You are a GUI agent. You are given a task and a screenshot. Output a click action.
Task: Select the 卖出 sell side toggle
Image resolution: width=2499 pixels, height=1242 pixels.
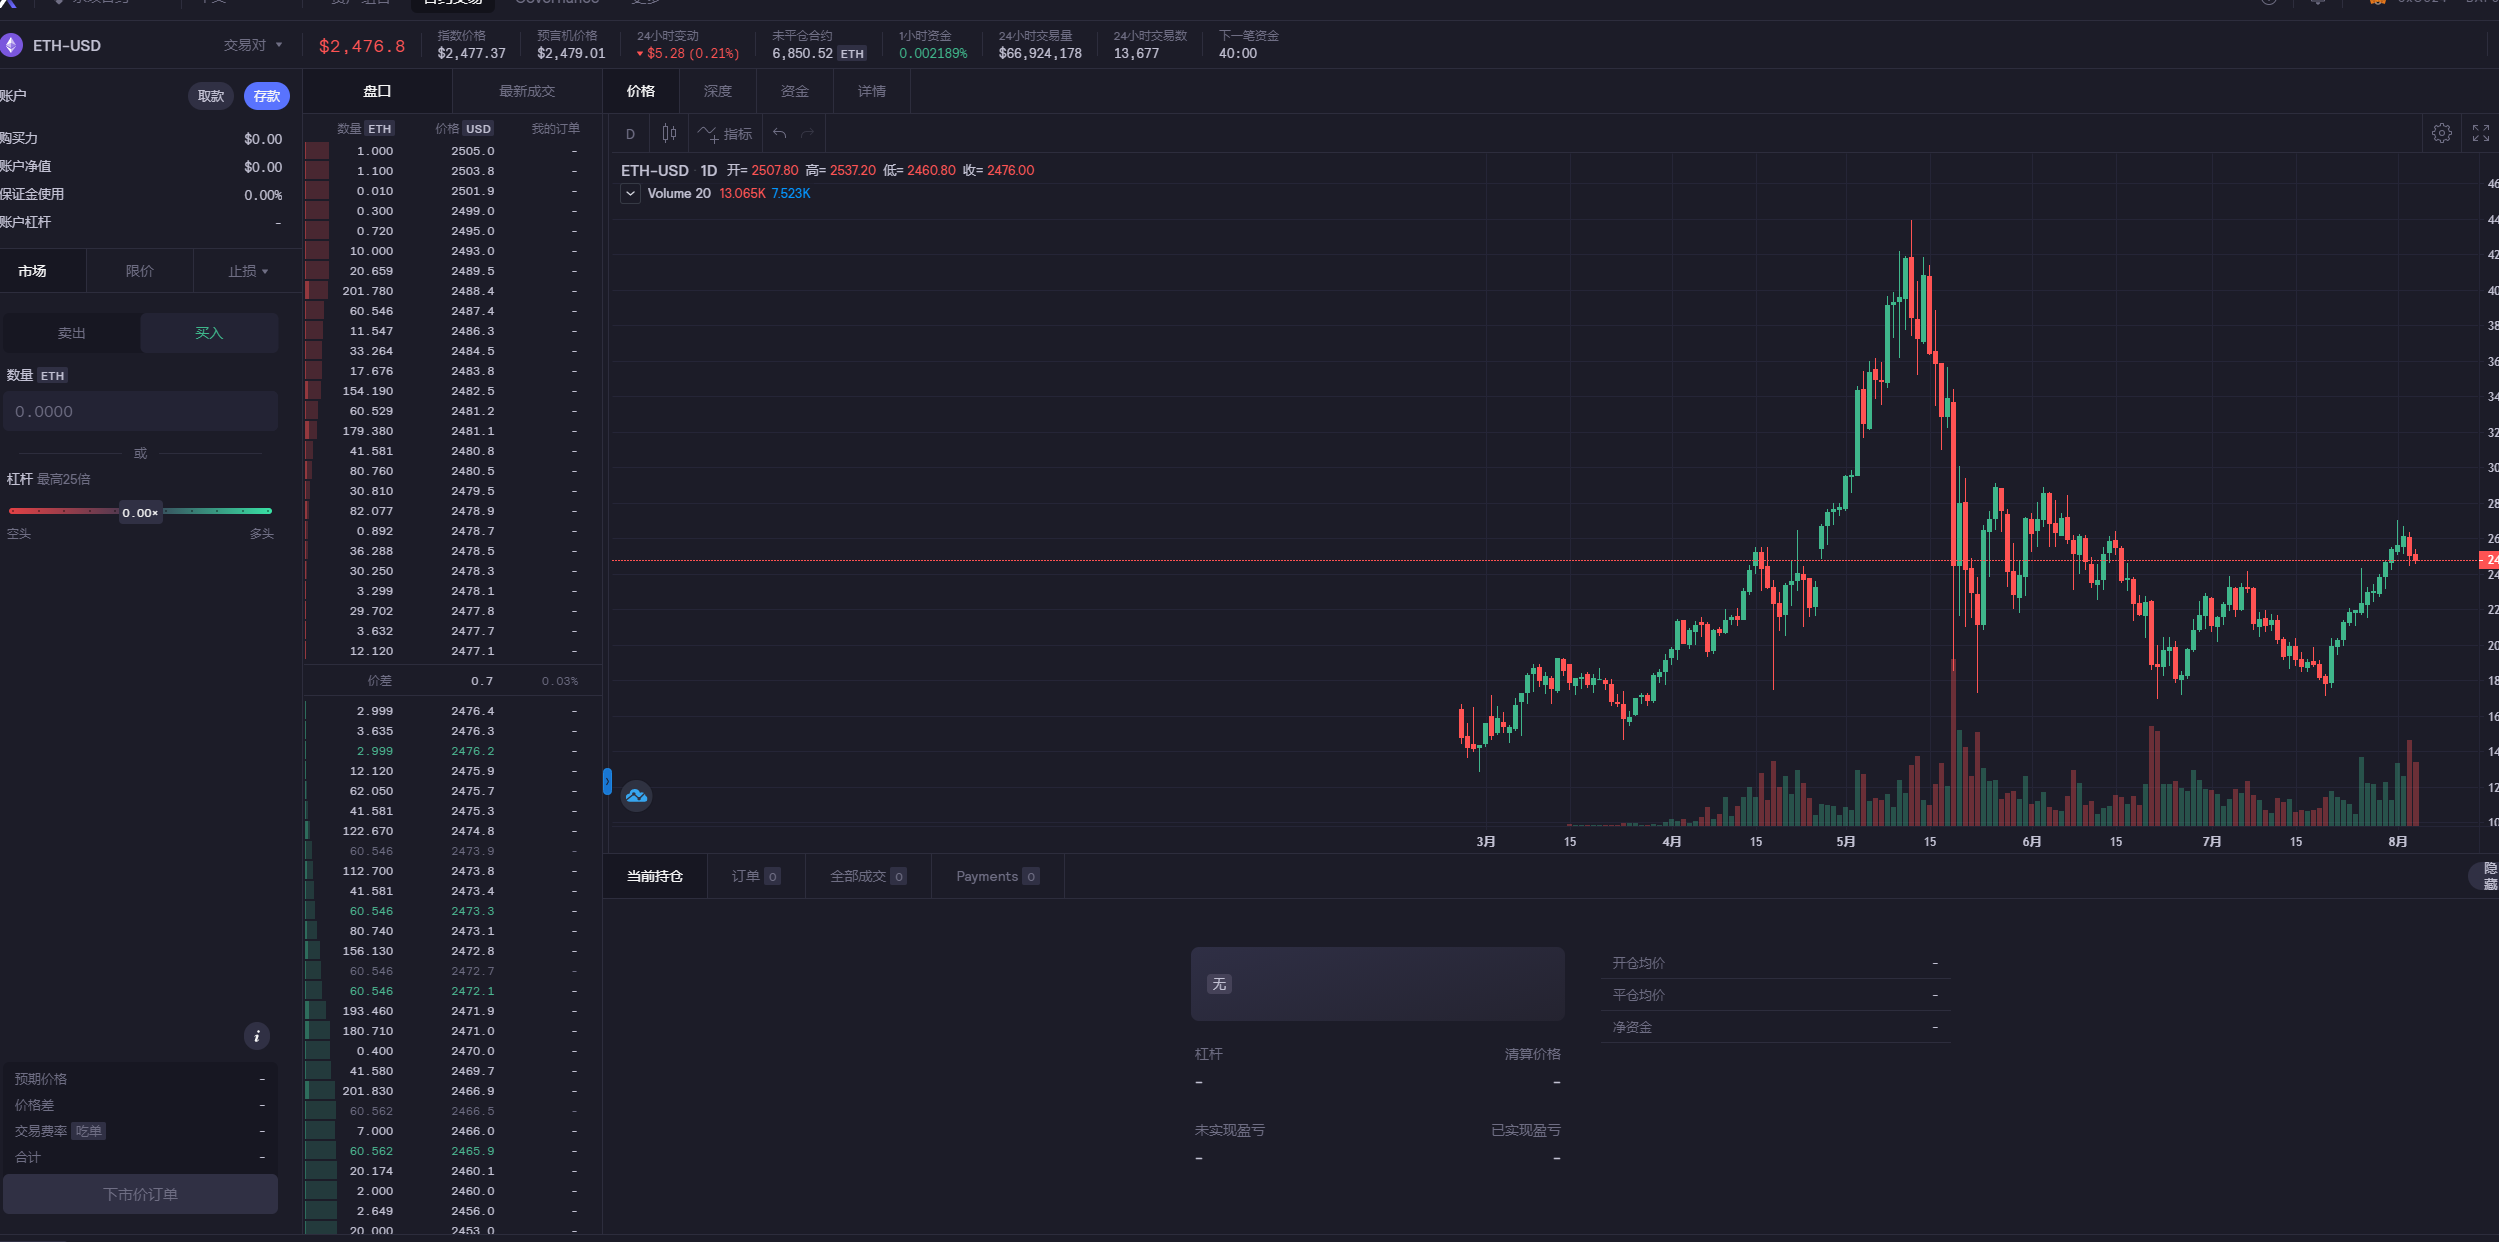coord(71,333)
